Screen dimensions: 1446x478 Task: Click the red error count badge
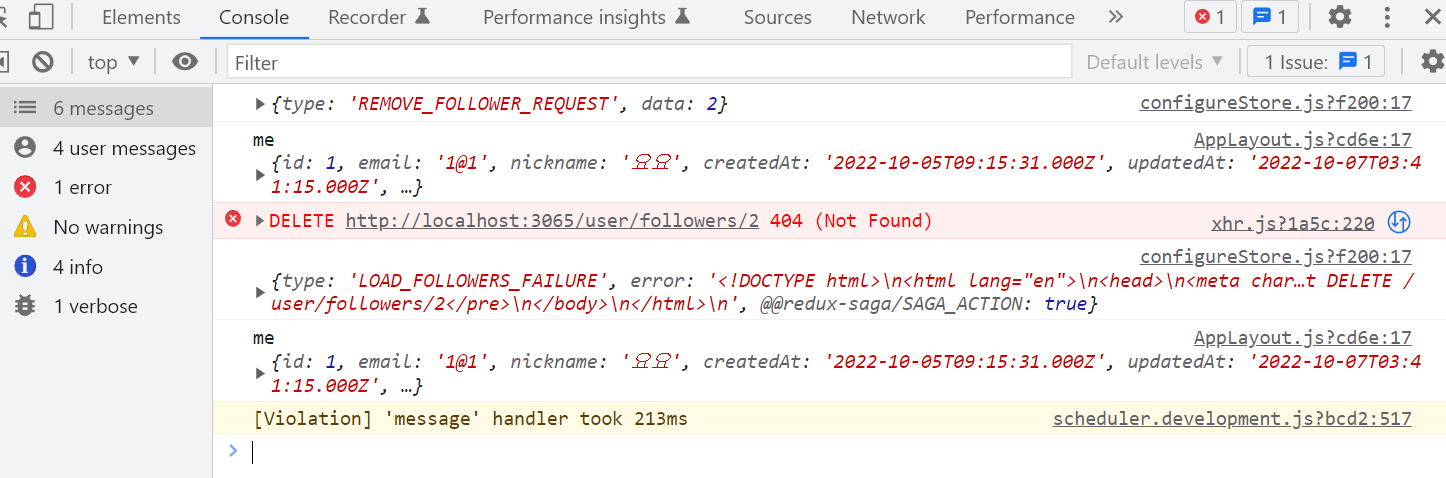pyautogui.click(x=1210, y=17)
